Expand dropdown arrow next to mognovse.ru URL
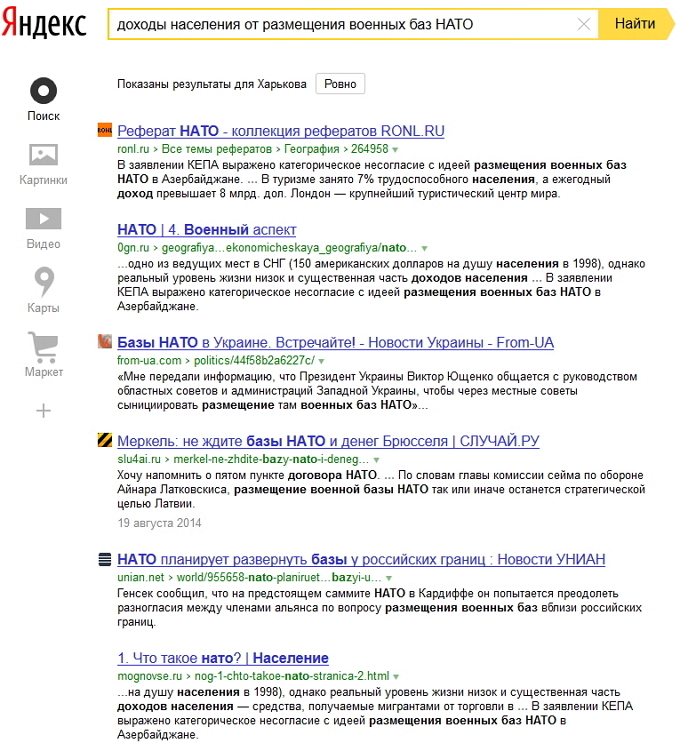 click(x=396, y=677)
